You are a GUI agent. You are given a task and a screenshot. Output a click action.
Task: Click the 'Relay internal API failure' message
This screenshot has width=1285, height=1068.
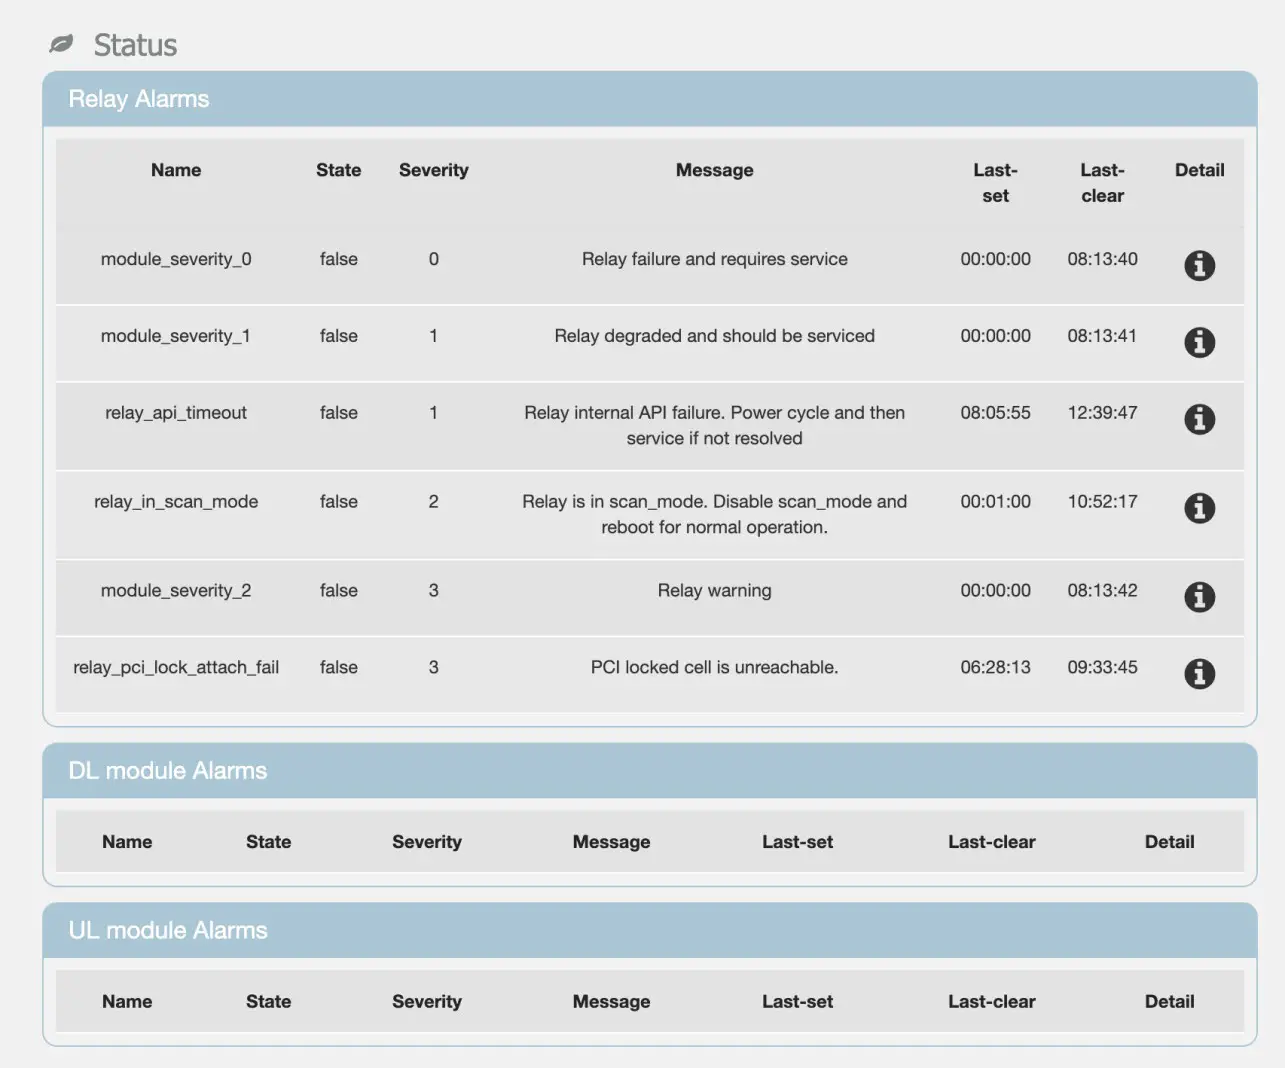715,425
